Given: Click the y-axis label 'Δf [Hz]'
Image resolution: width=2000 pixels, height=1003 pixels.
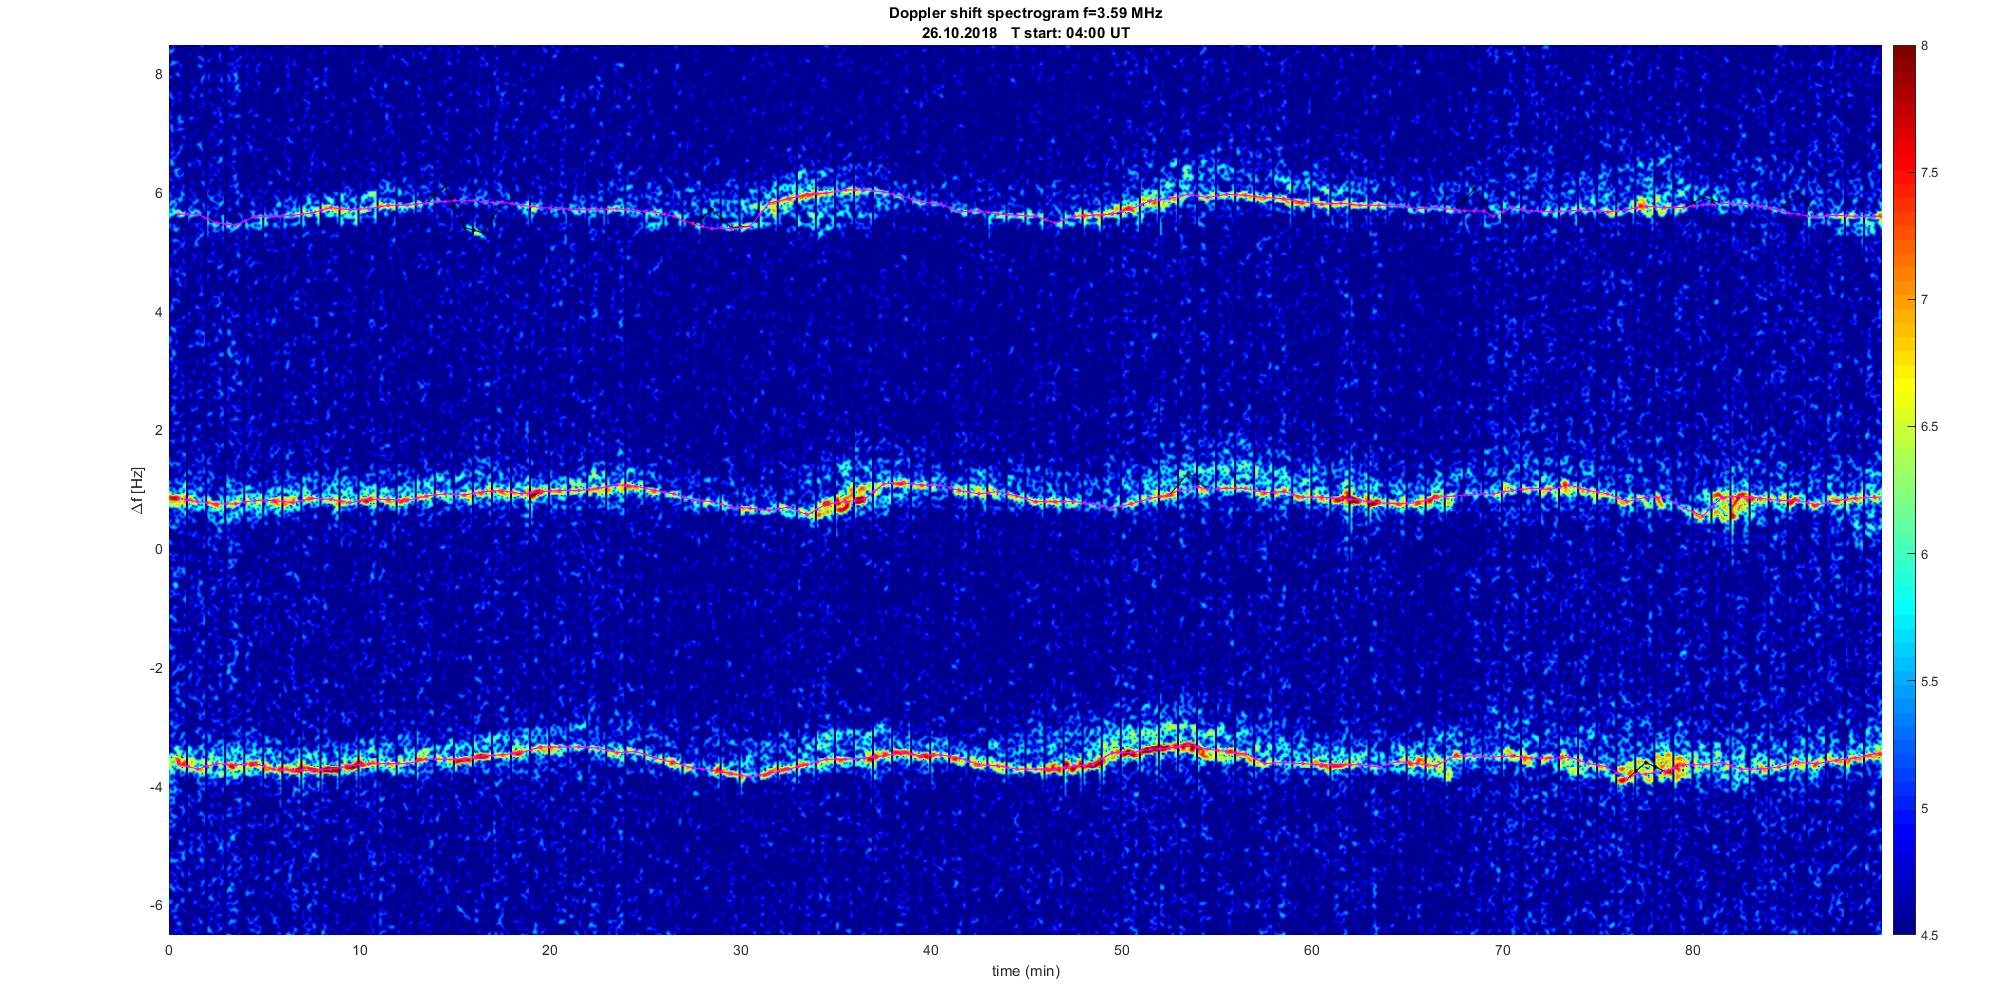Looking at the screenshot, I should click(137, 490).
